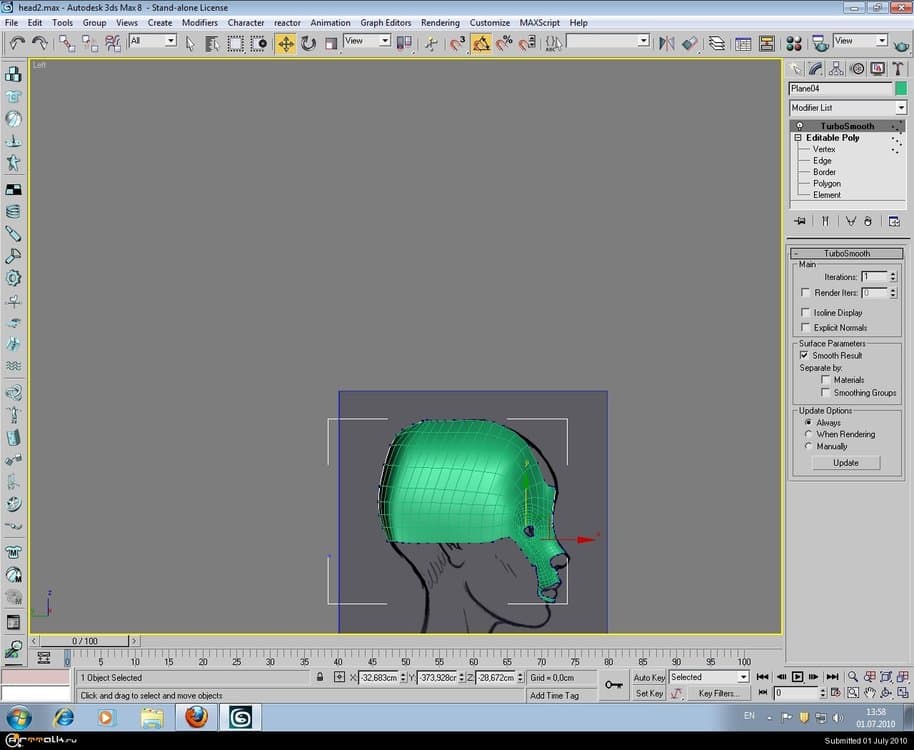The height and width of the screenshot is (750, 914).
Task: Click the Undo arrow icon
Action: click(17, 43)
